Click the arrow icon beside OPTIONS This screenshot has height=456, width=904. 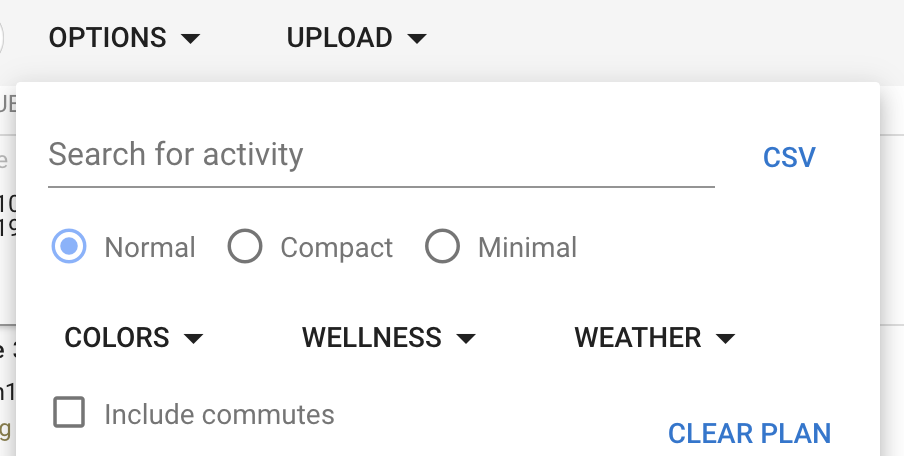tap(190, 39)
